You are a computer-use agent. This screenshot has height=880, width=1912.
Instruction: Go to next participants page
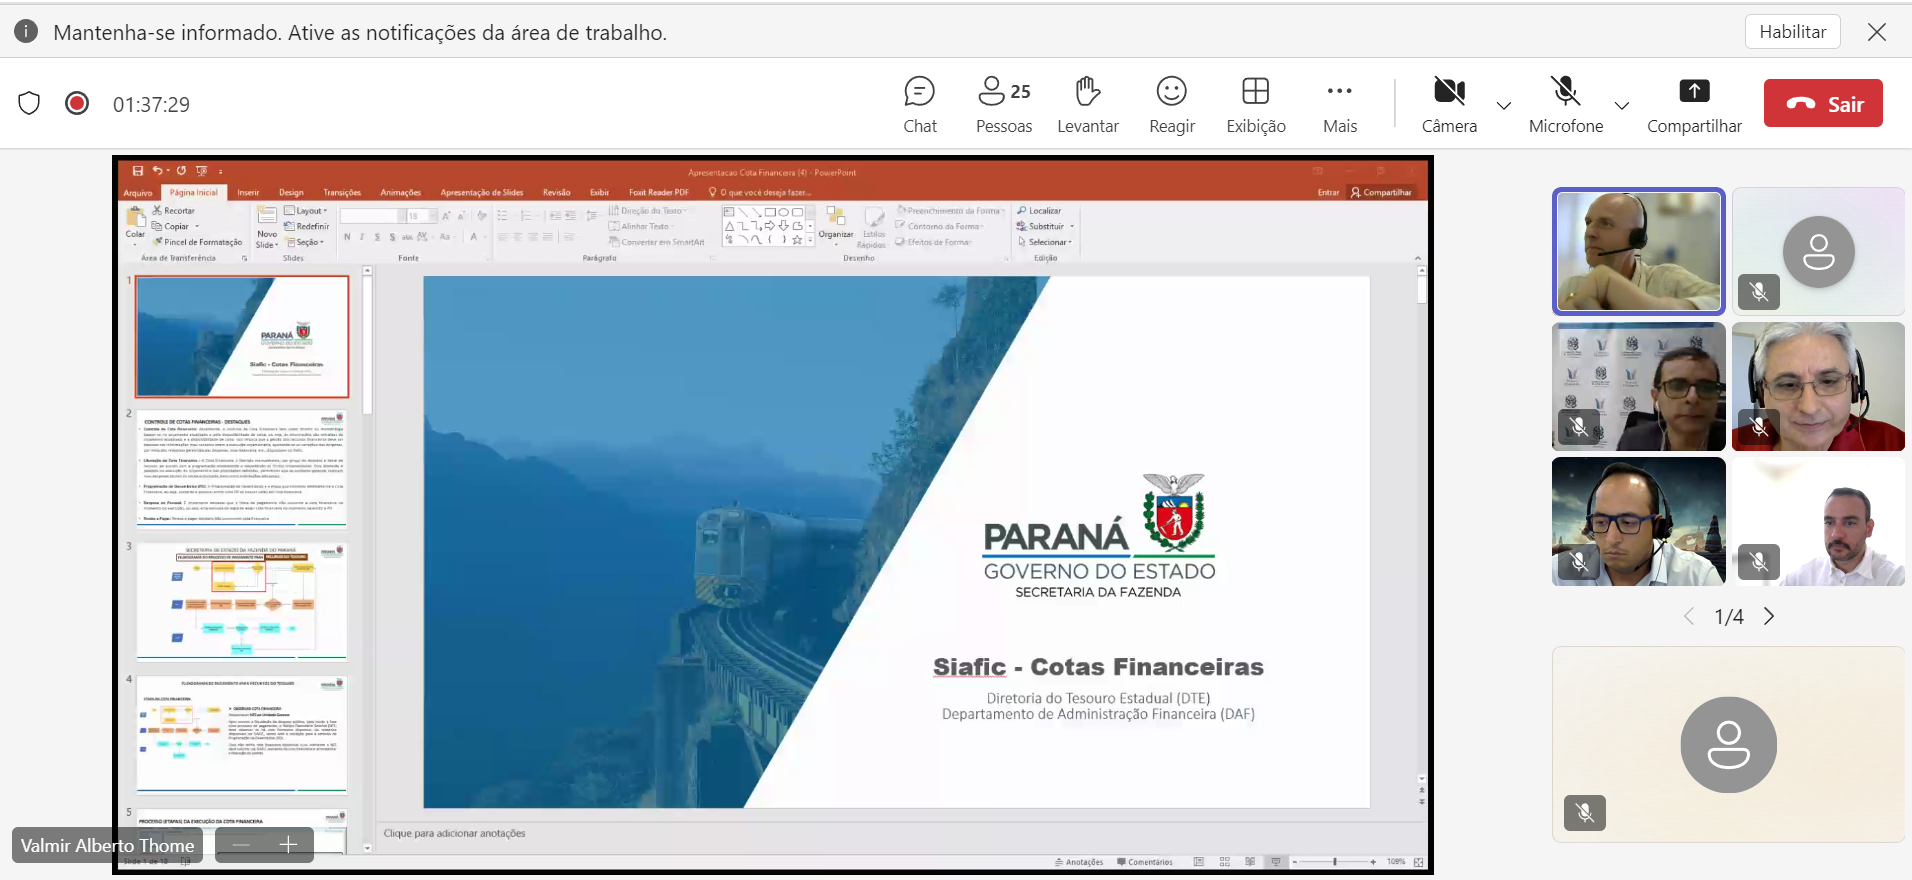(x=1769, y=616)
